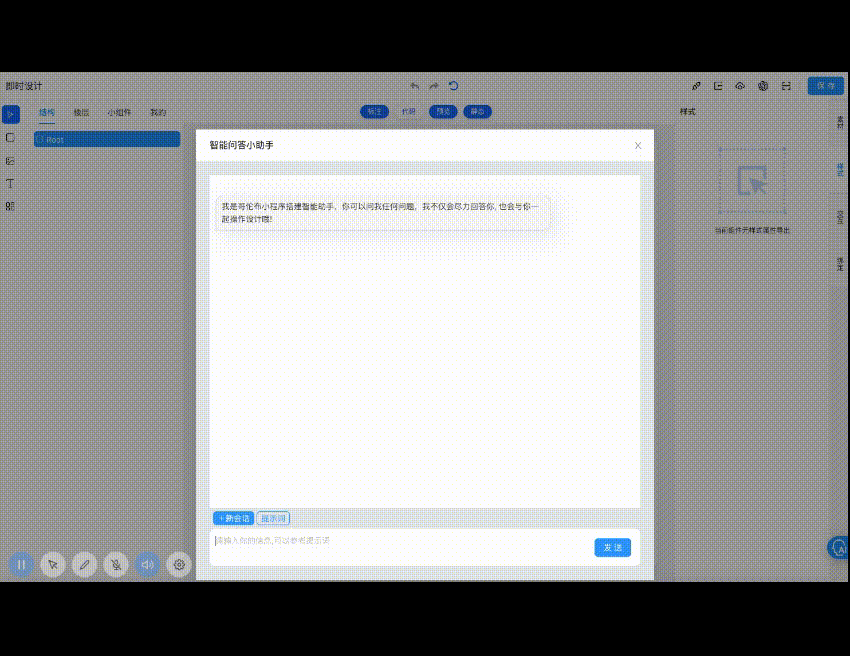Click the layout panel icon in top-right toolbar
Viewport: 850px width, 656px height.
(718, 86)
